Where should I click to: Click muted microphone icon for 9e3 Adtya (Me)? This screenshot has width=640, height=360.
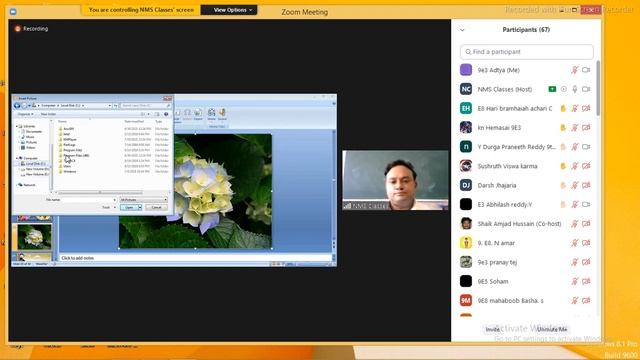pos(575,70)
